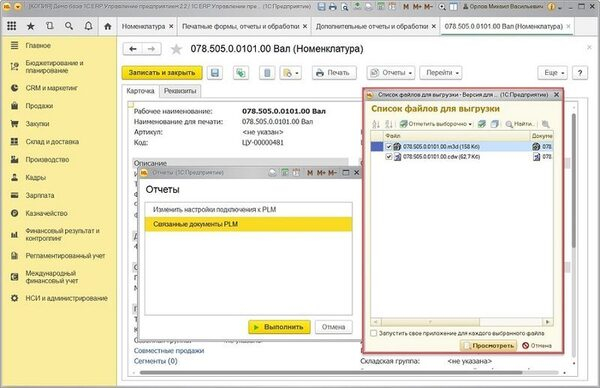Open Главное section in sidebar

[38, 46]
